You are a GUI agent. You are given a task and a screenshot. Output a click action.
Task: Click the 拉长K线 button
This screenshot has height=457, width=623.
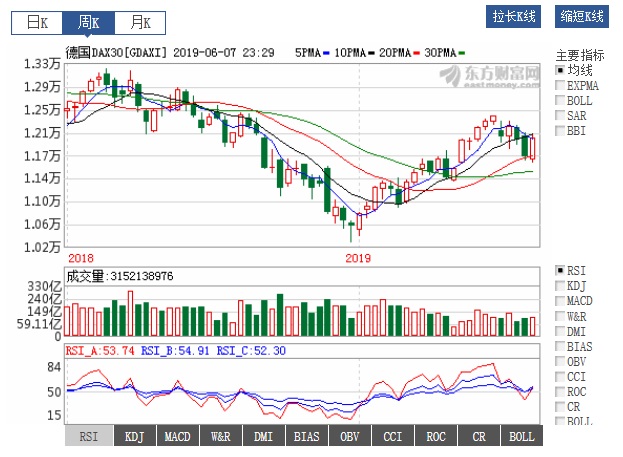[x=515, y=17]
